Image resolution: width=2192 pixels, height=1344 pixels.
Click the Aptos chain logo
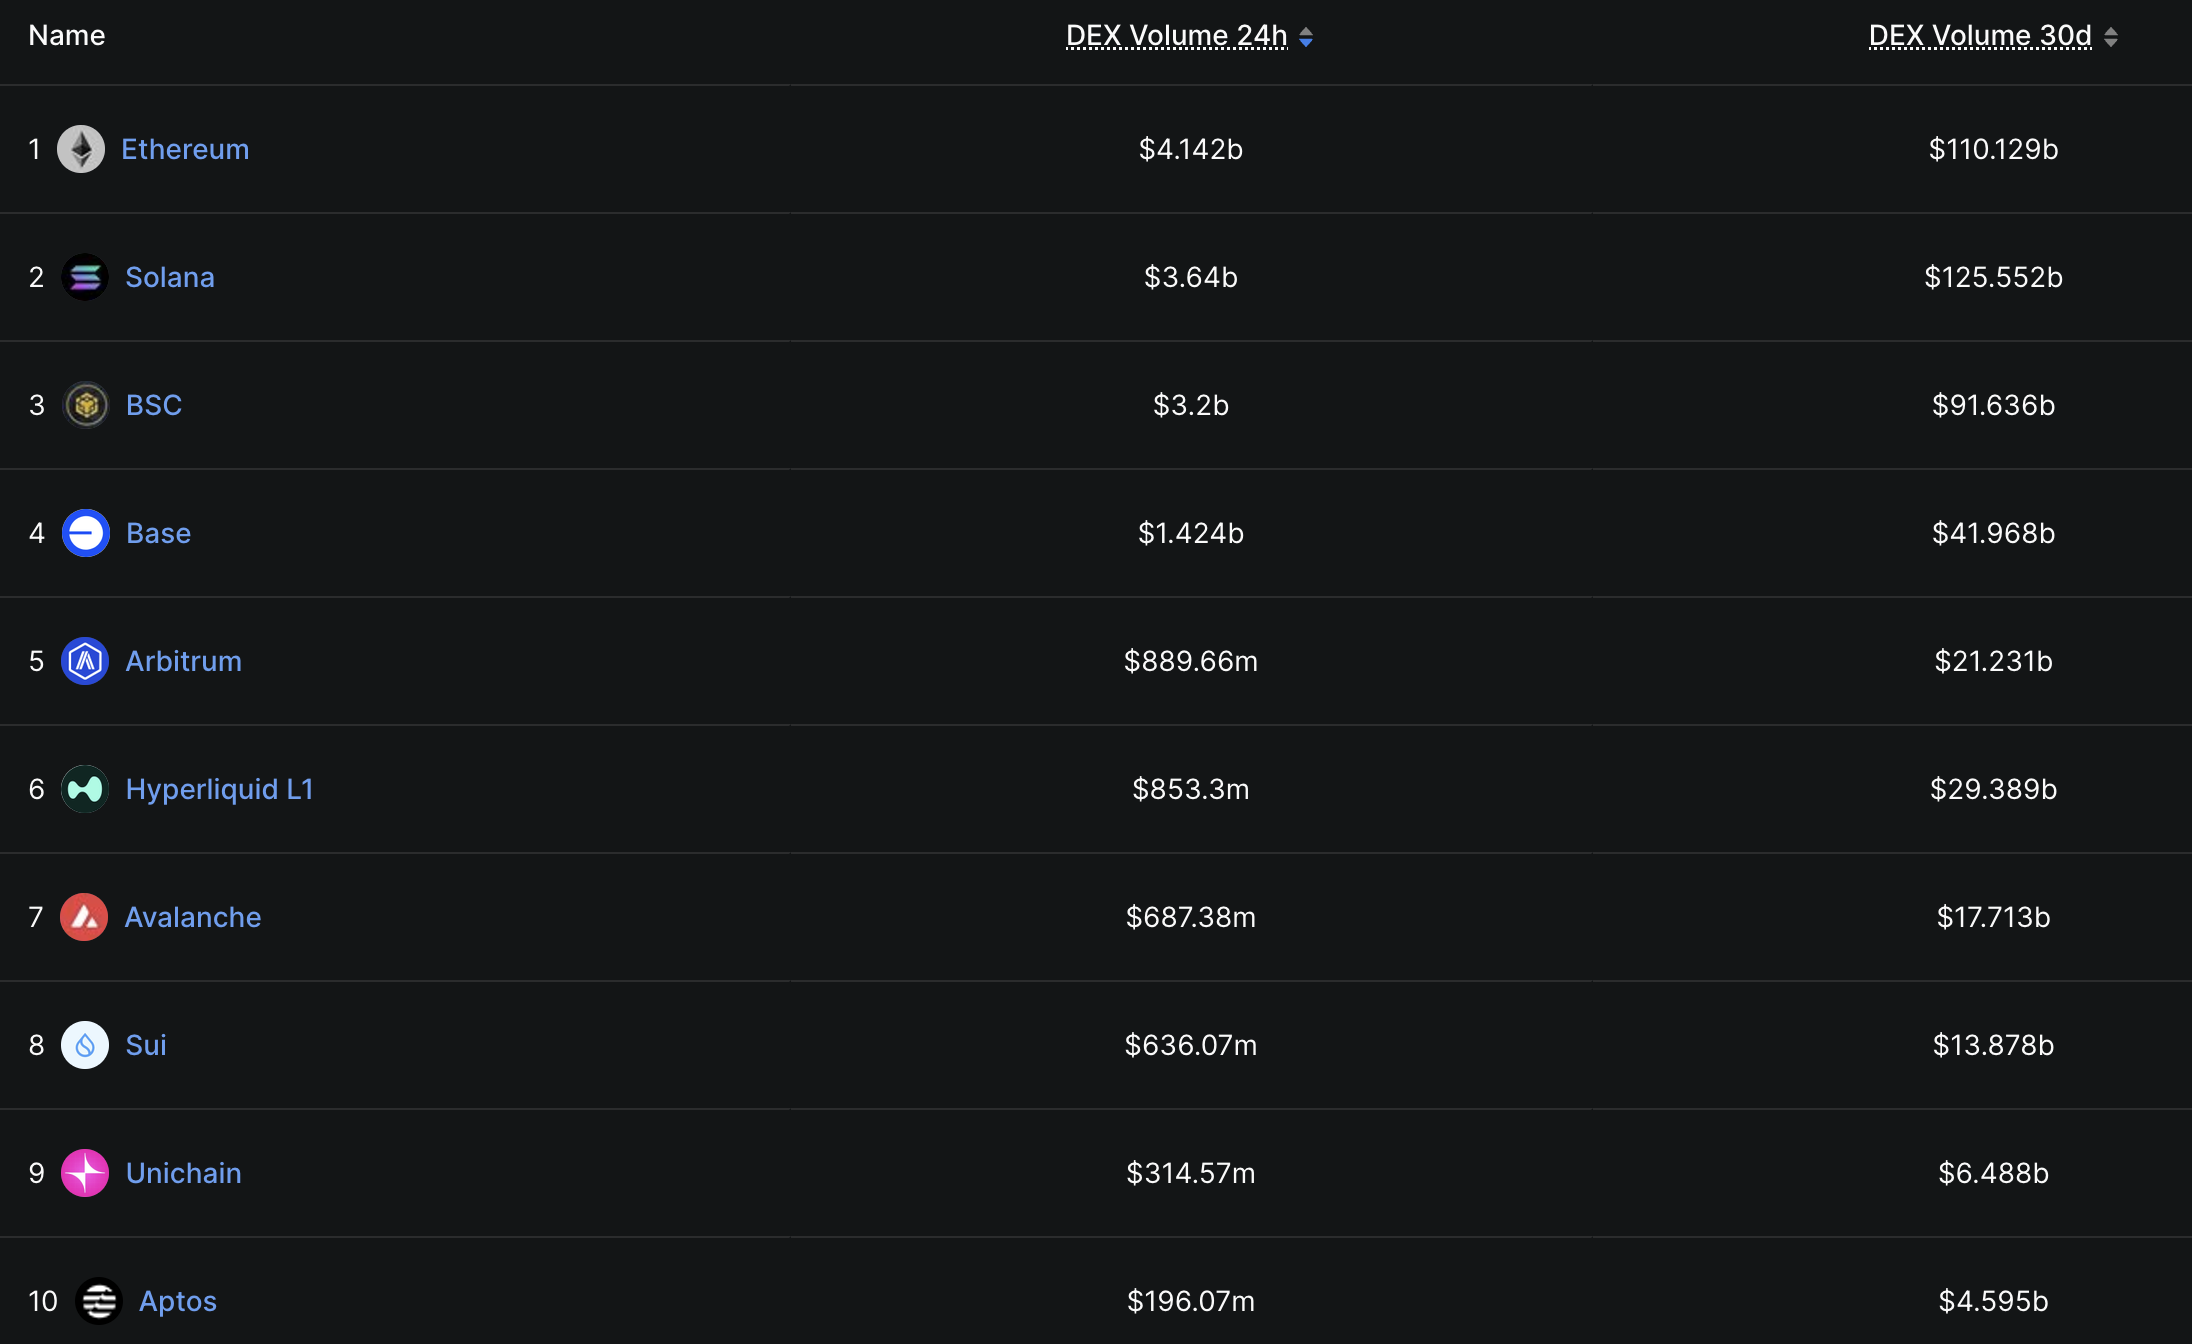(x=99, y=1301)
